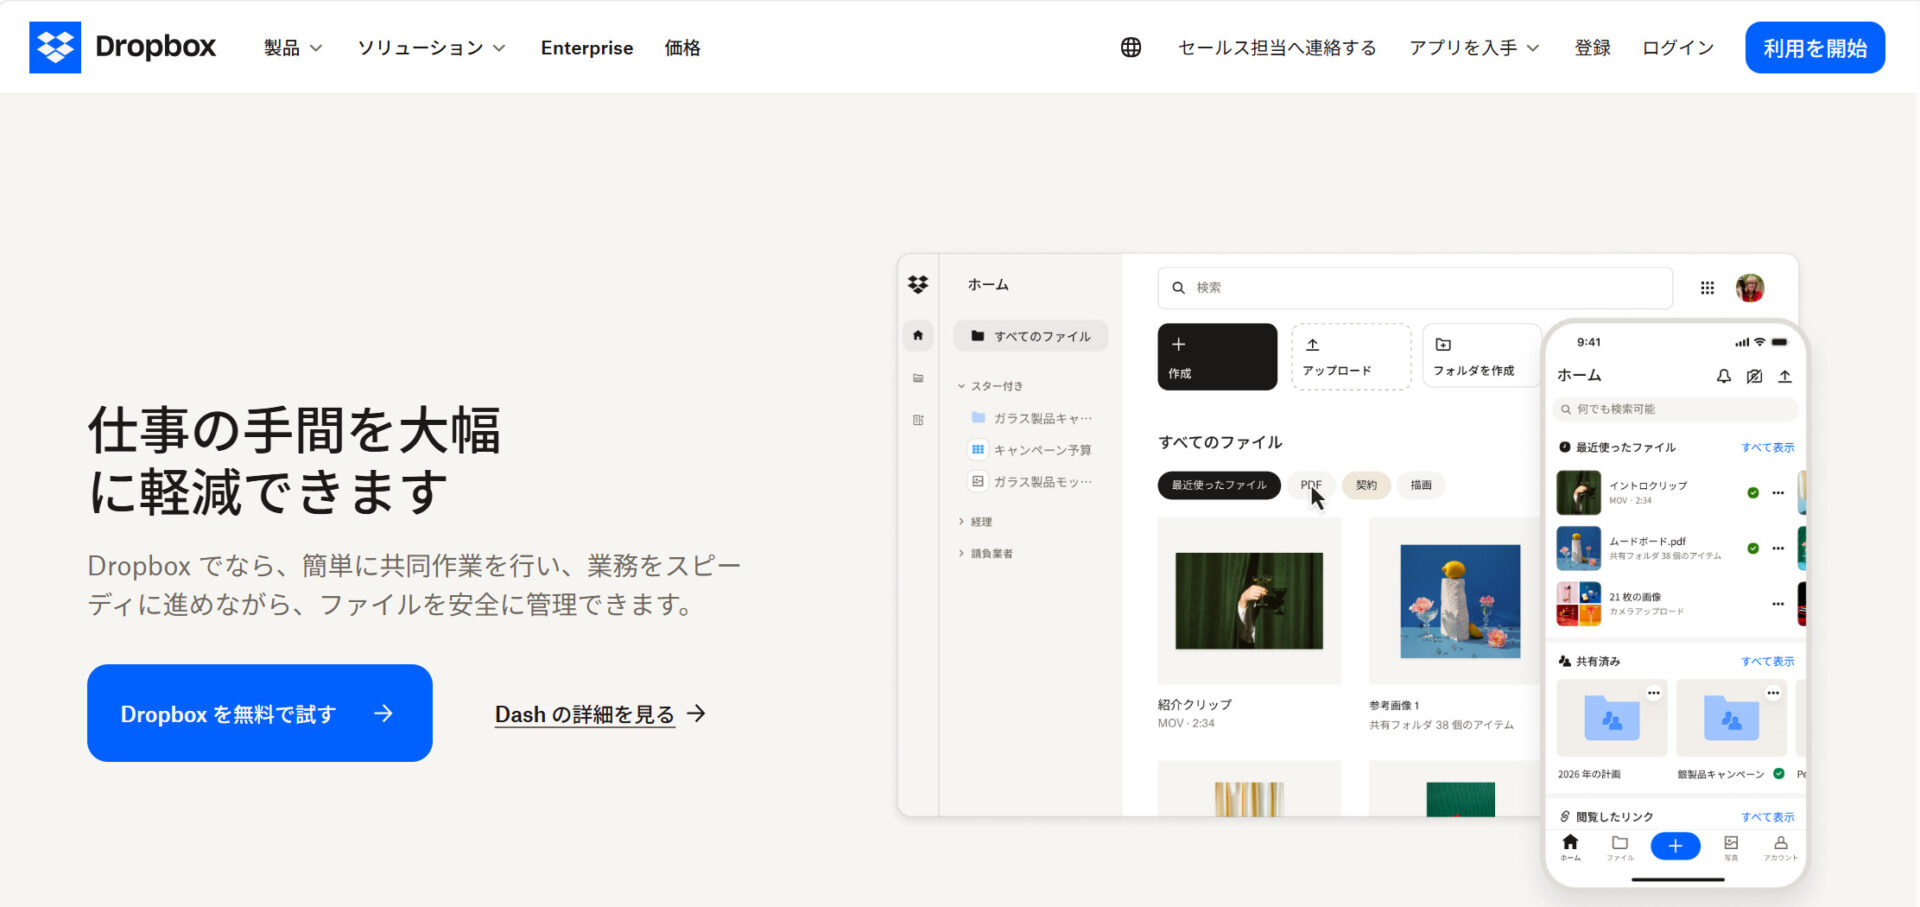Tap the upload arrow in phone header
Screen dimensions: 1920x907
(x=1785, y=376)
